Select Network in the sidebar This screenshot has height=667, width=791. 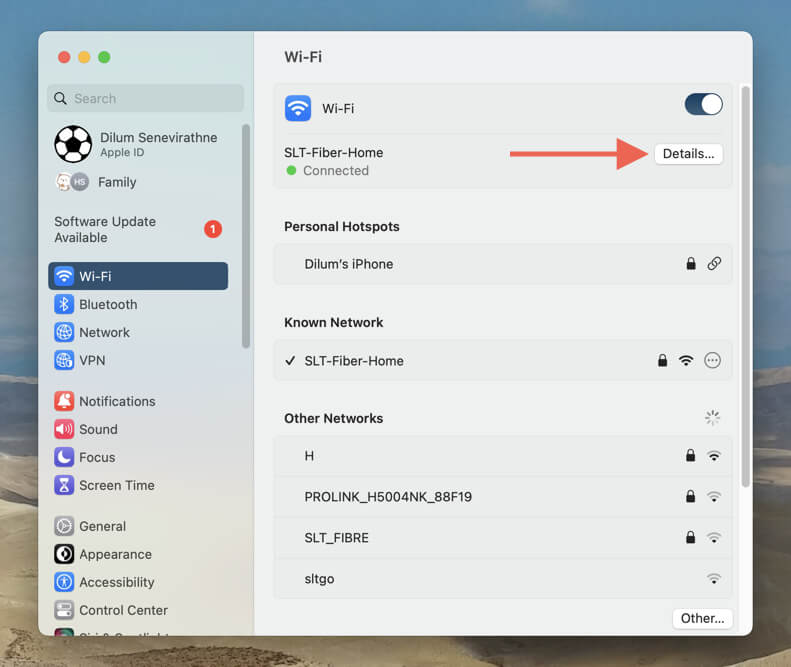138,332
